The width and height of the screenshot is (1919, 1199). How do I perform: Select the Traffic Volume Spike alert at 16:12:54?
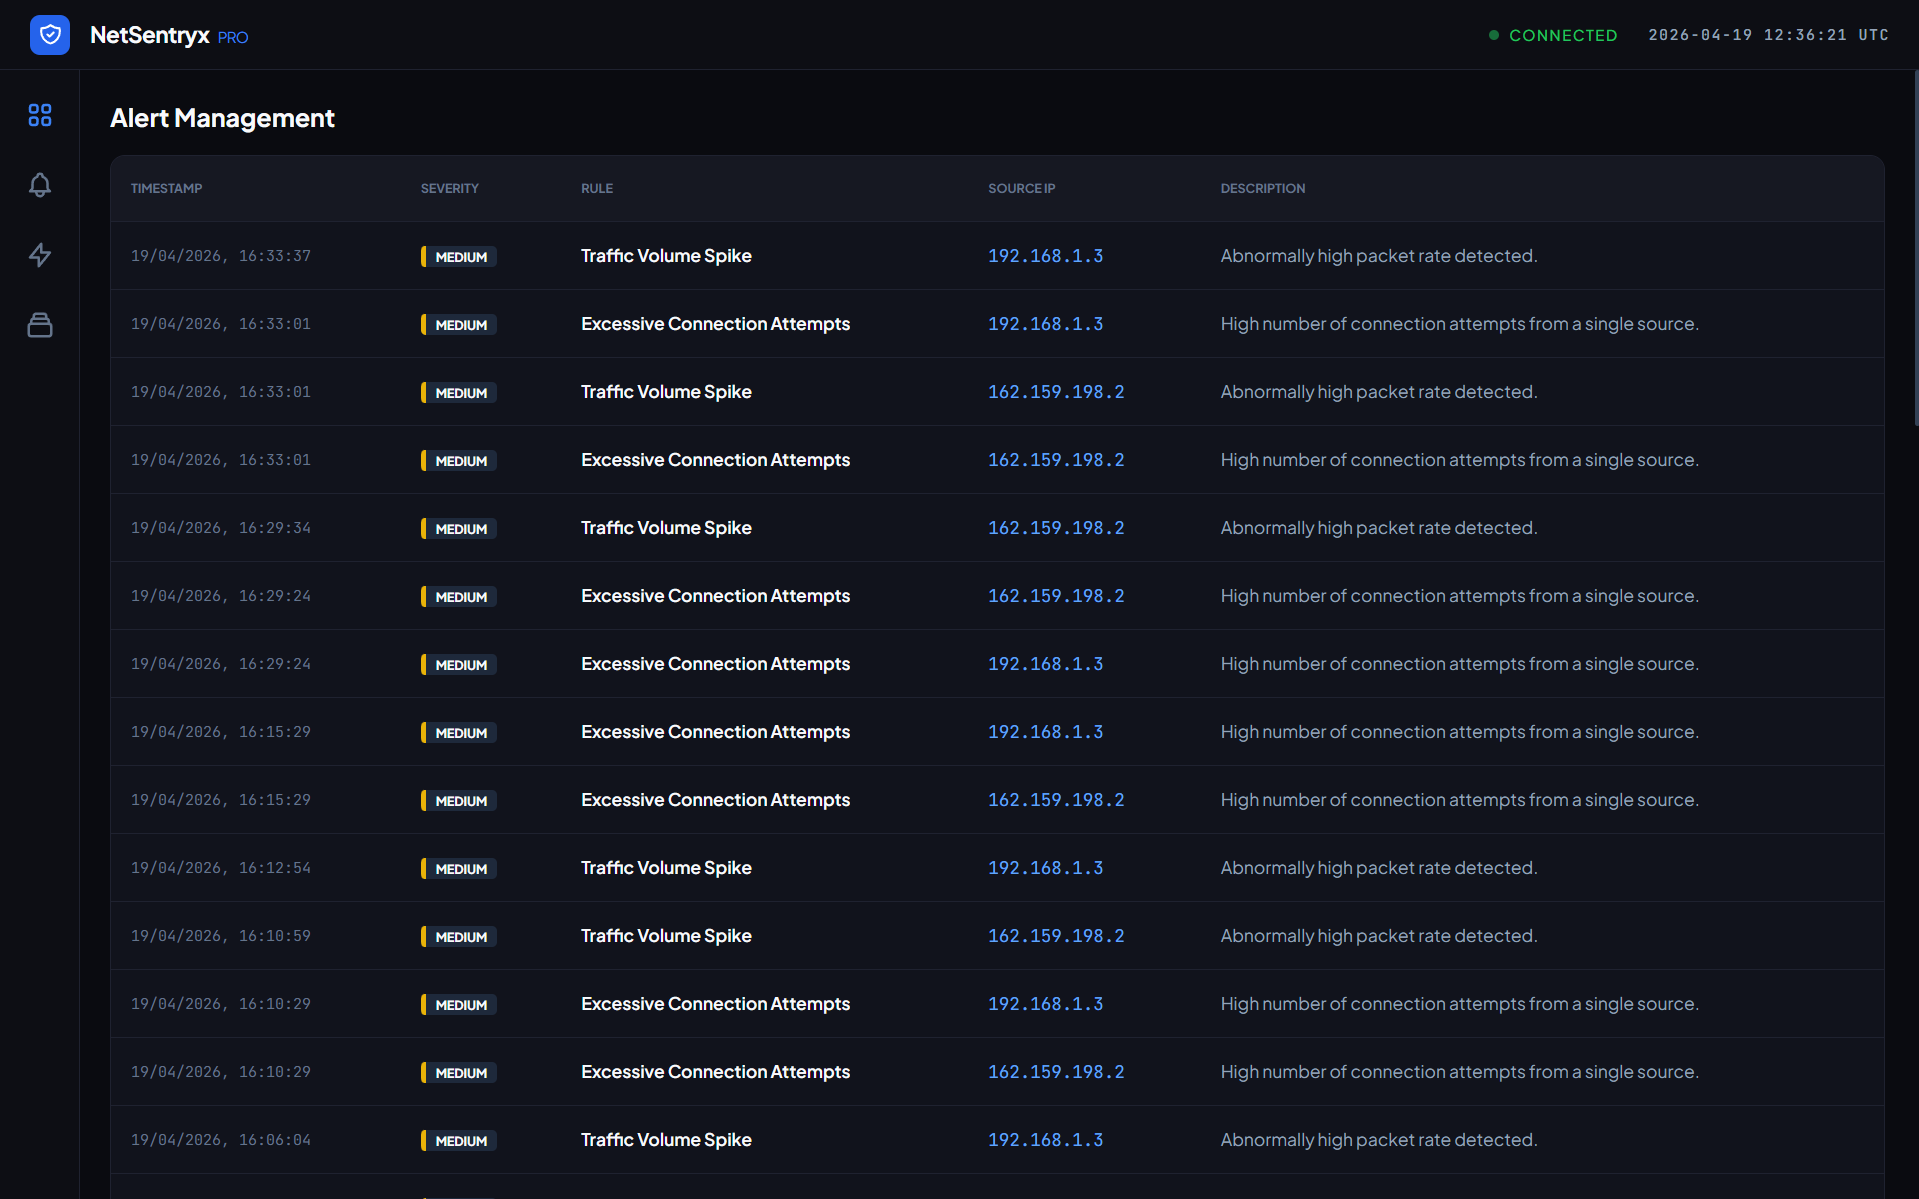click(666, 868)
